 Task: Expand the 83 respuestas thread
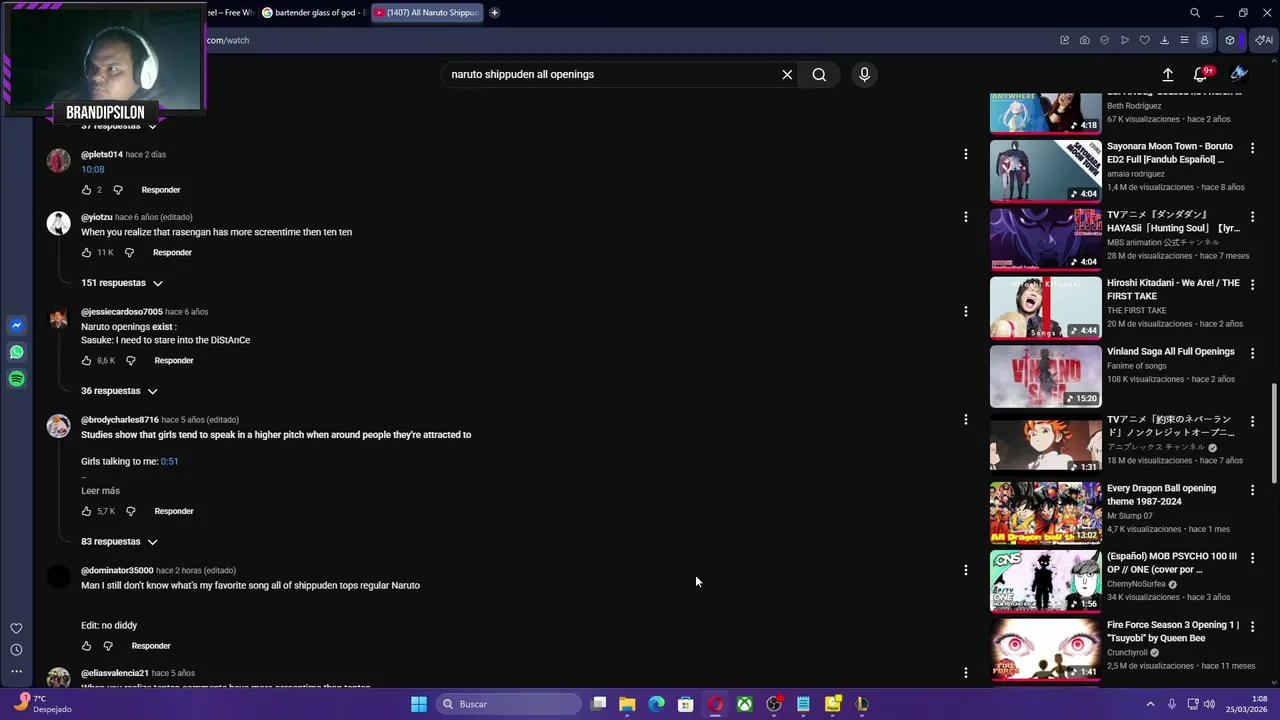tap(119, 542)
